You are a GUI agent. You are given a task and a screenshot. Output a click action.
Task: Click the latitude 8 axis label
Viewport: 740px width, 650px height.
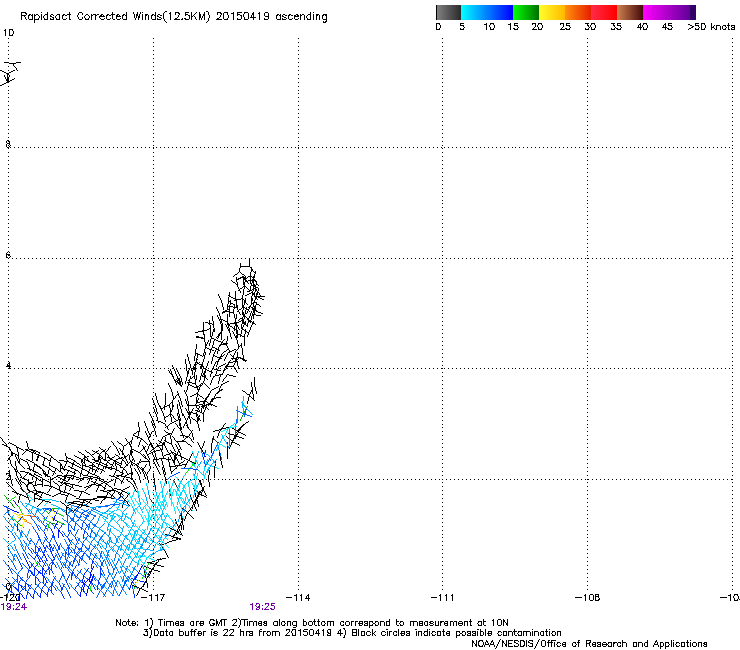tap(8, 144)
